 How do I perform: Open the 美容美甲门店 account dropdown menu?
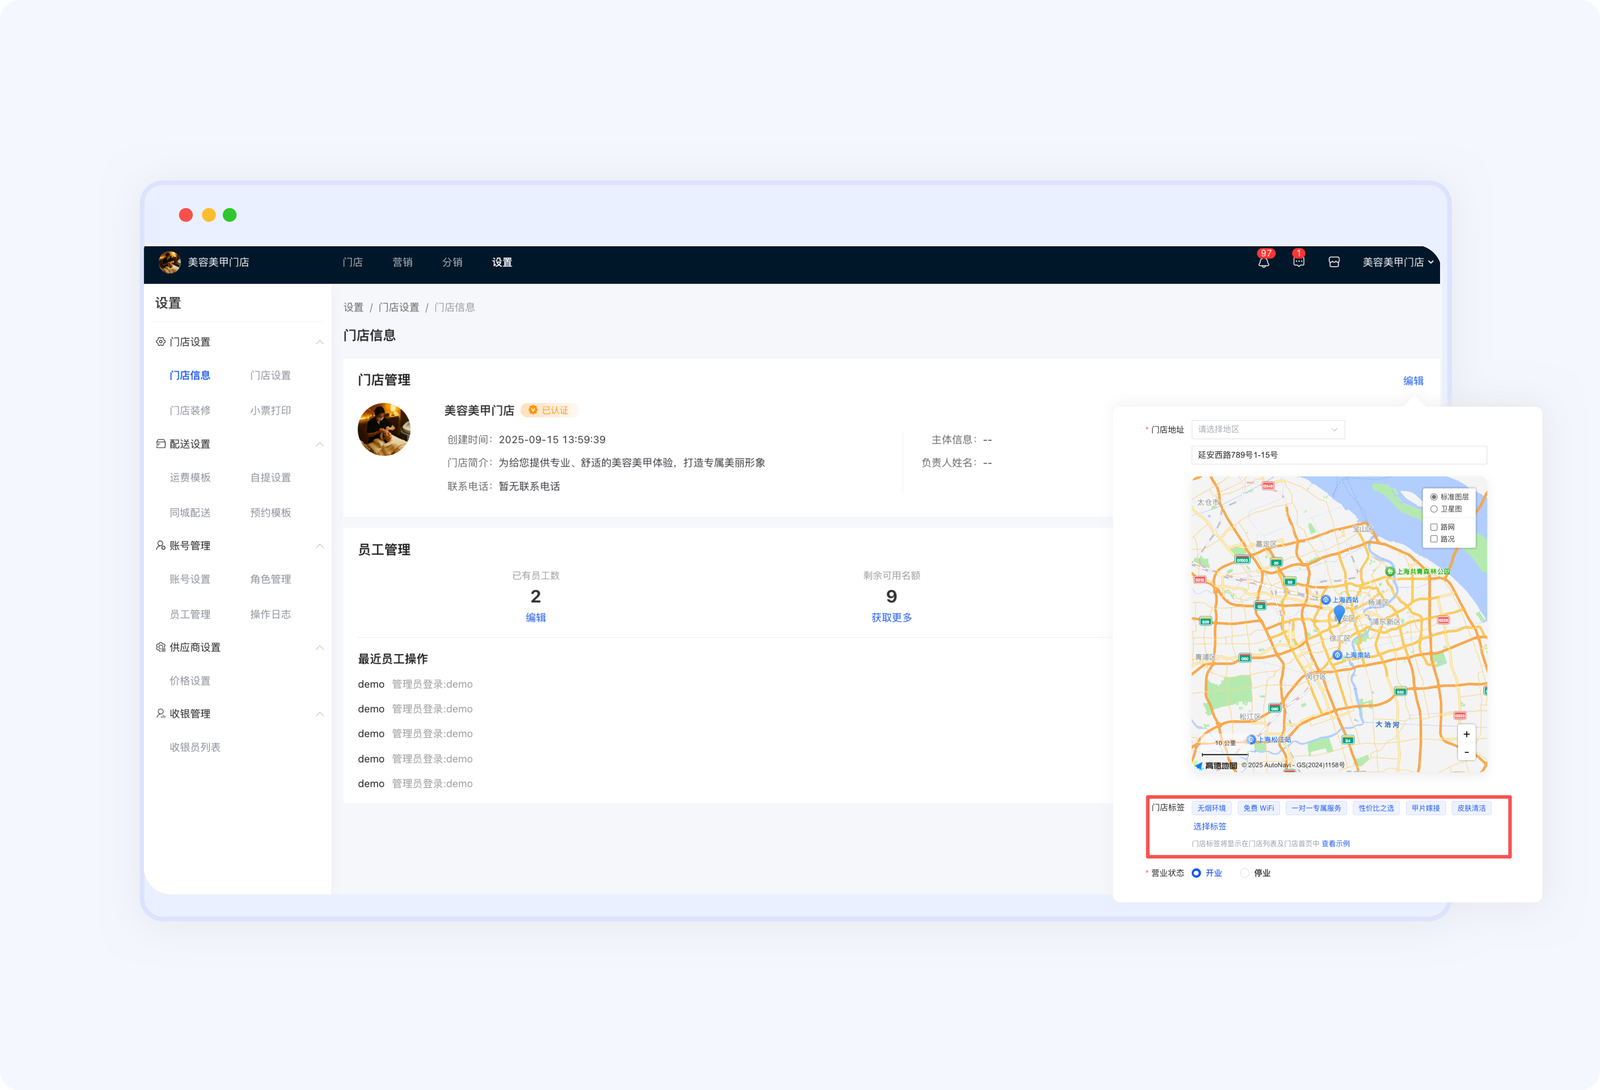(x=1397, y=262)
